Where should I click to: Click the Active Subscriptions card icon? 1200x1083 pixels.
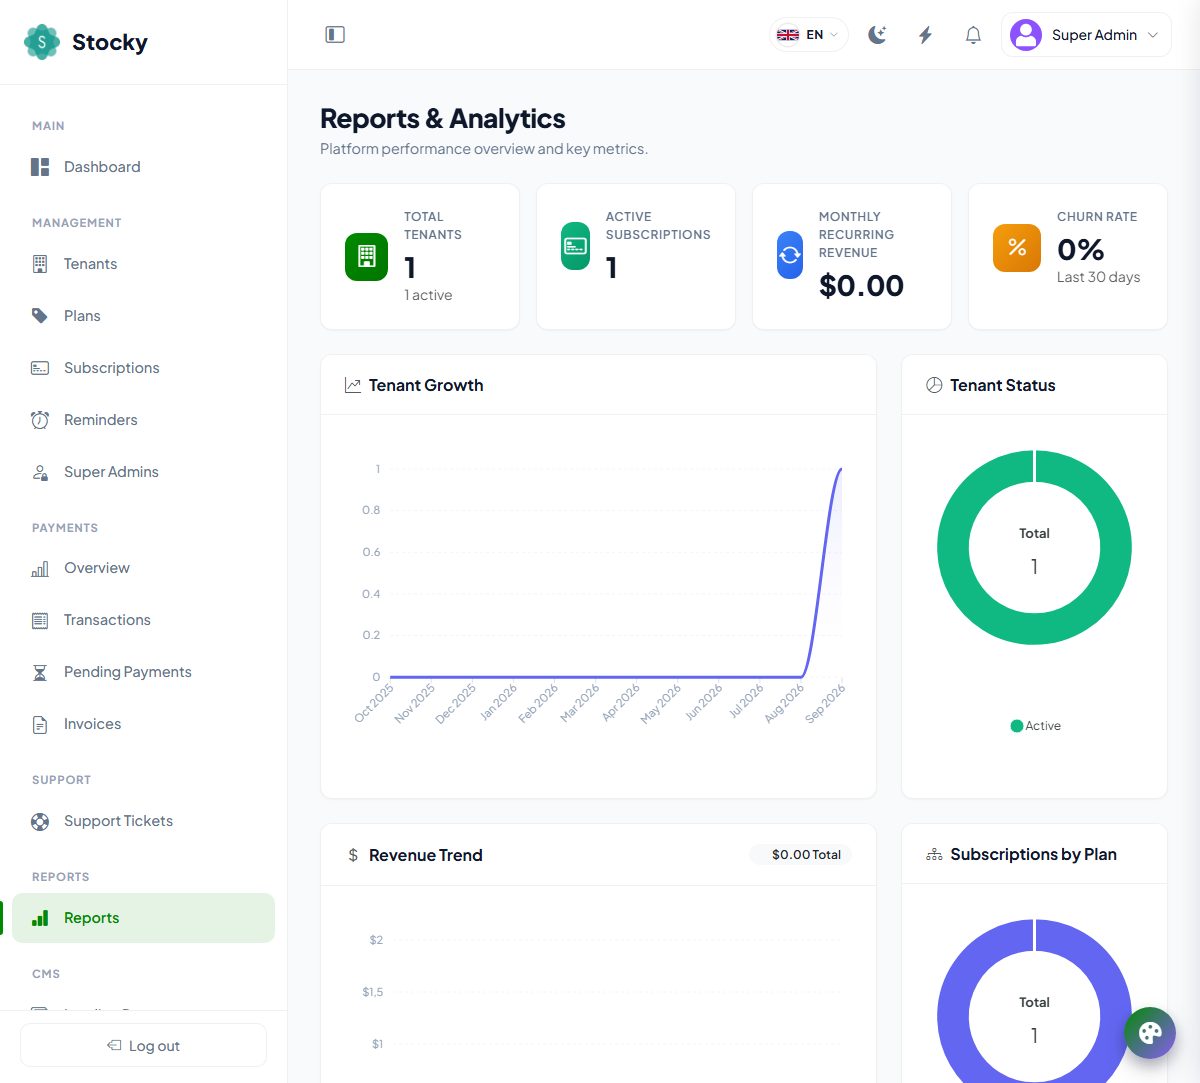tap(576, 246)
